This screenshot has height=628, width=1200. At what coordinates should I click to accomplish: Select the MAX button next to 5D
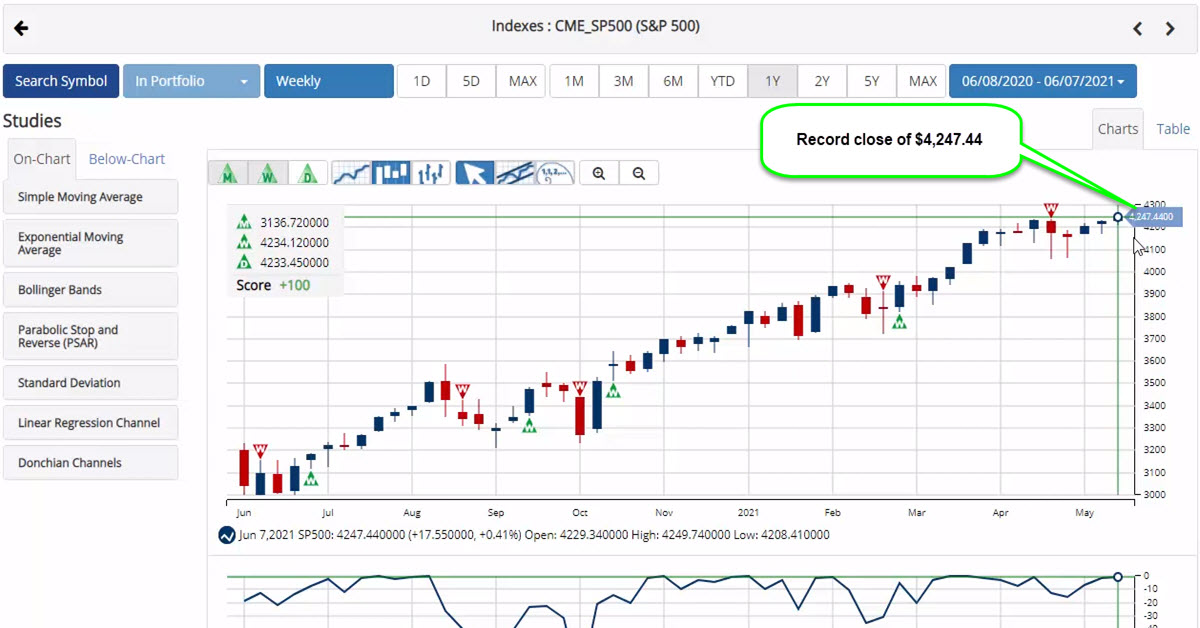[522, 81]
